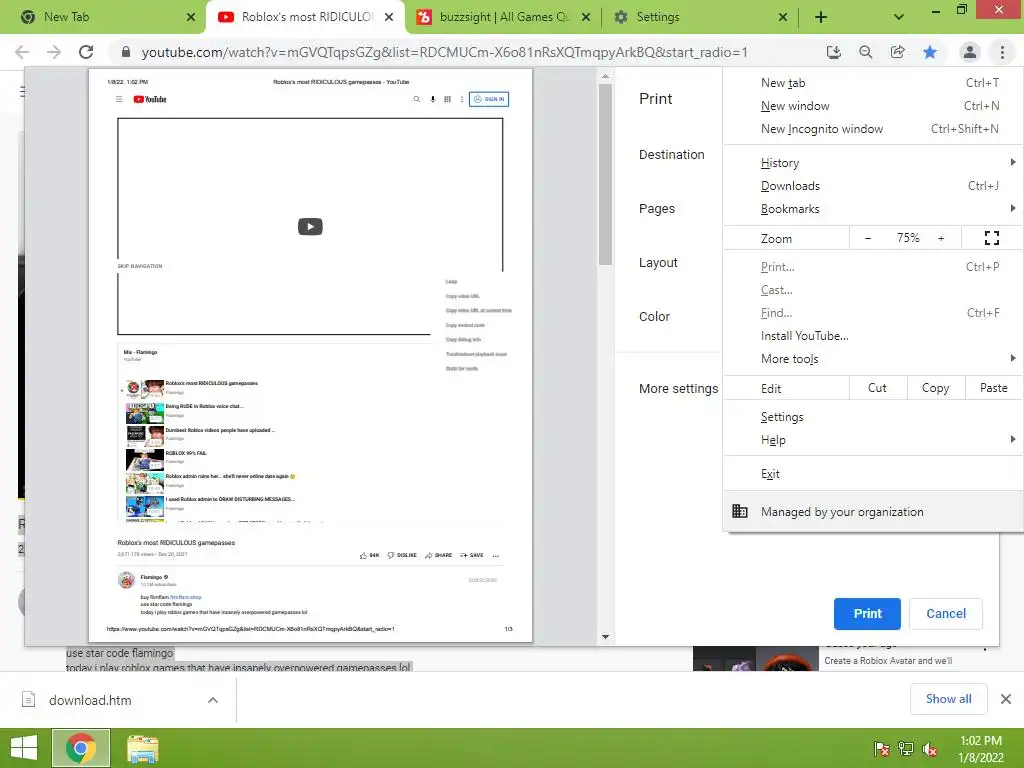The image size is (1024, 768).
Task: Choose Install YouTube from the menu
Action: coord(873,336)
